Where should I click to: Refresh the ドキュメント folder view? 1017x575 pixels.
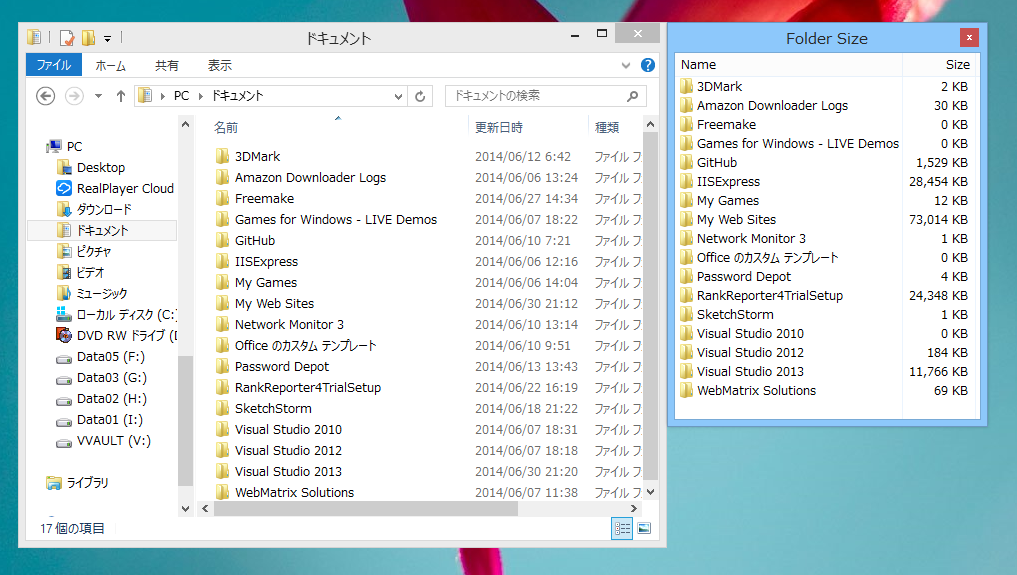(x=420, y=96)
